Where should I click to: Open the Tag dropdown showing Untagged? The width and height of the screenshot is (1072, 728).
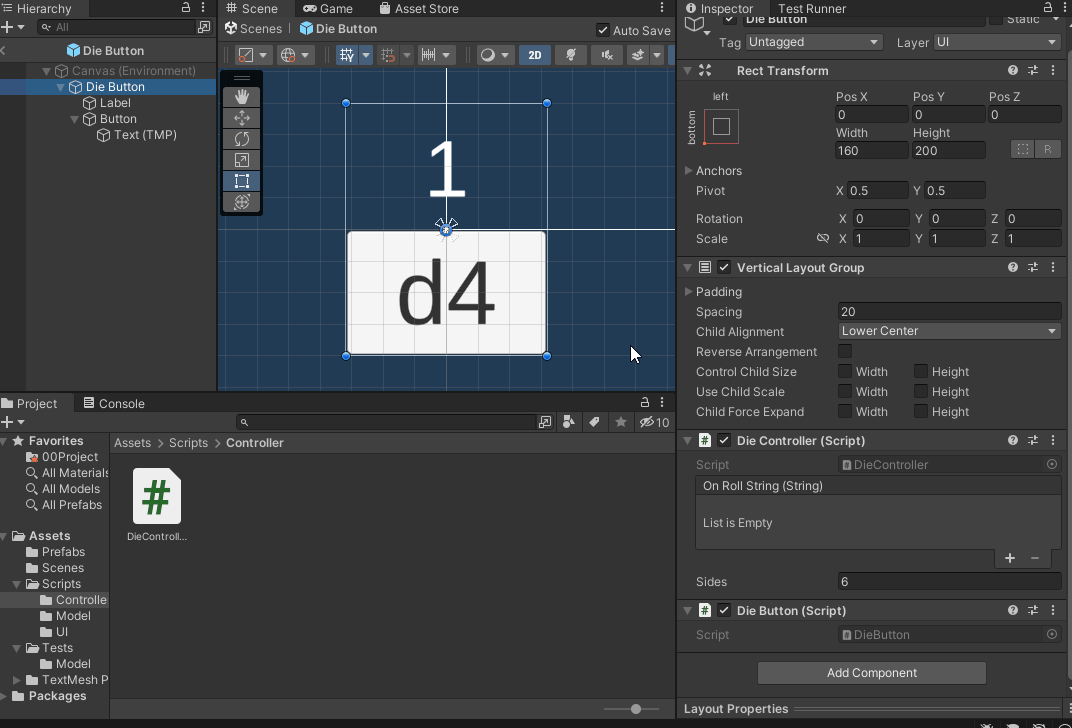tap(813, 42)
